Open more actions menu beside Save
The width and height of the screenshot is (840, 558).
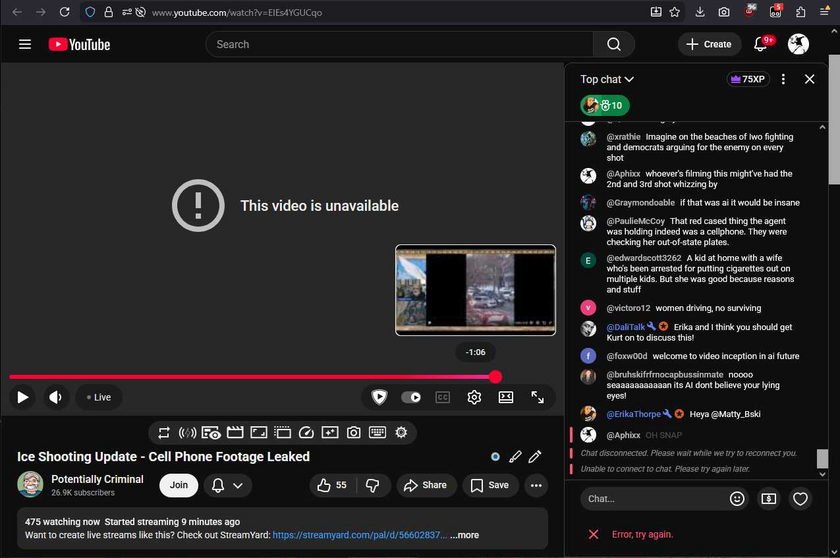(x=536, y=485)
